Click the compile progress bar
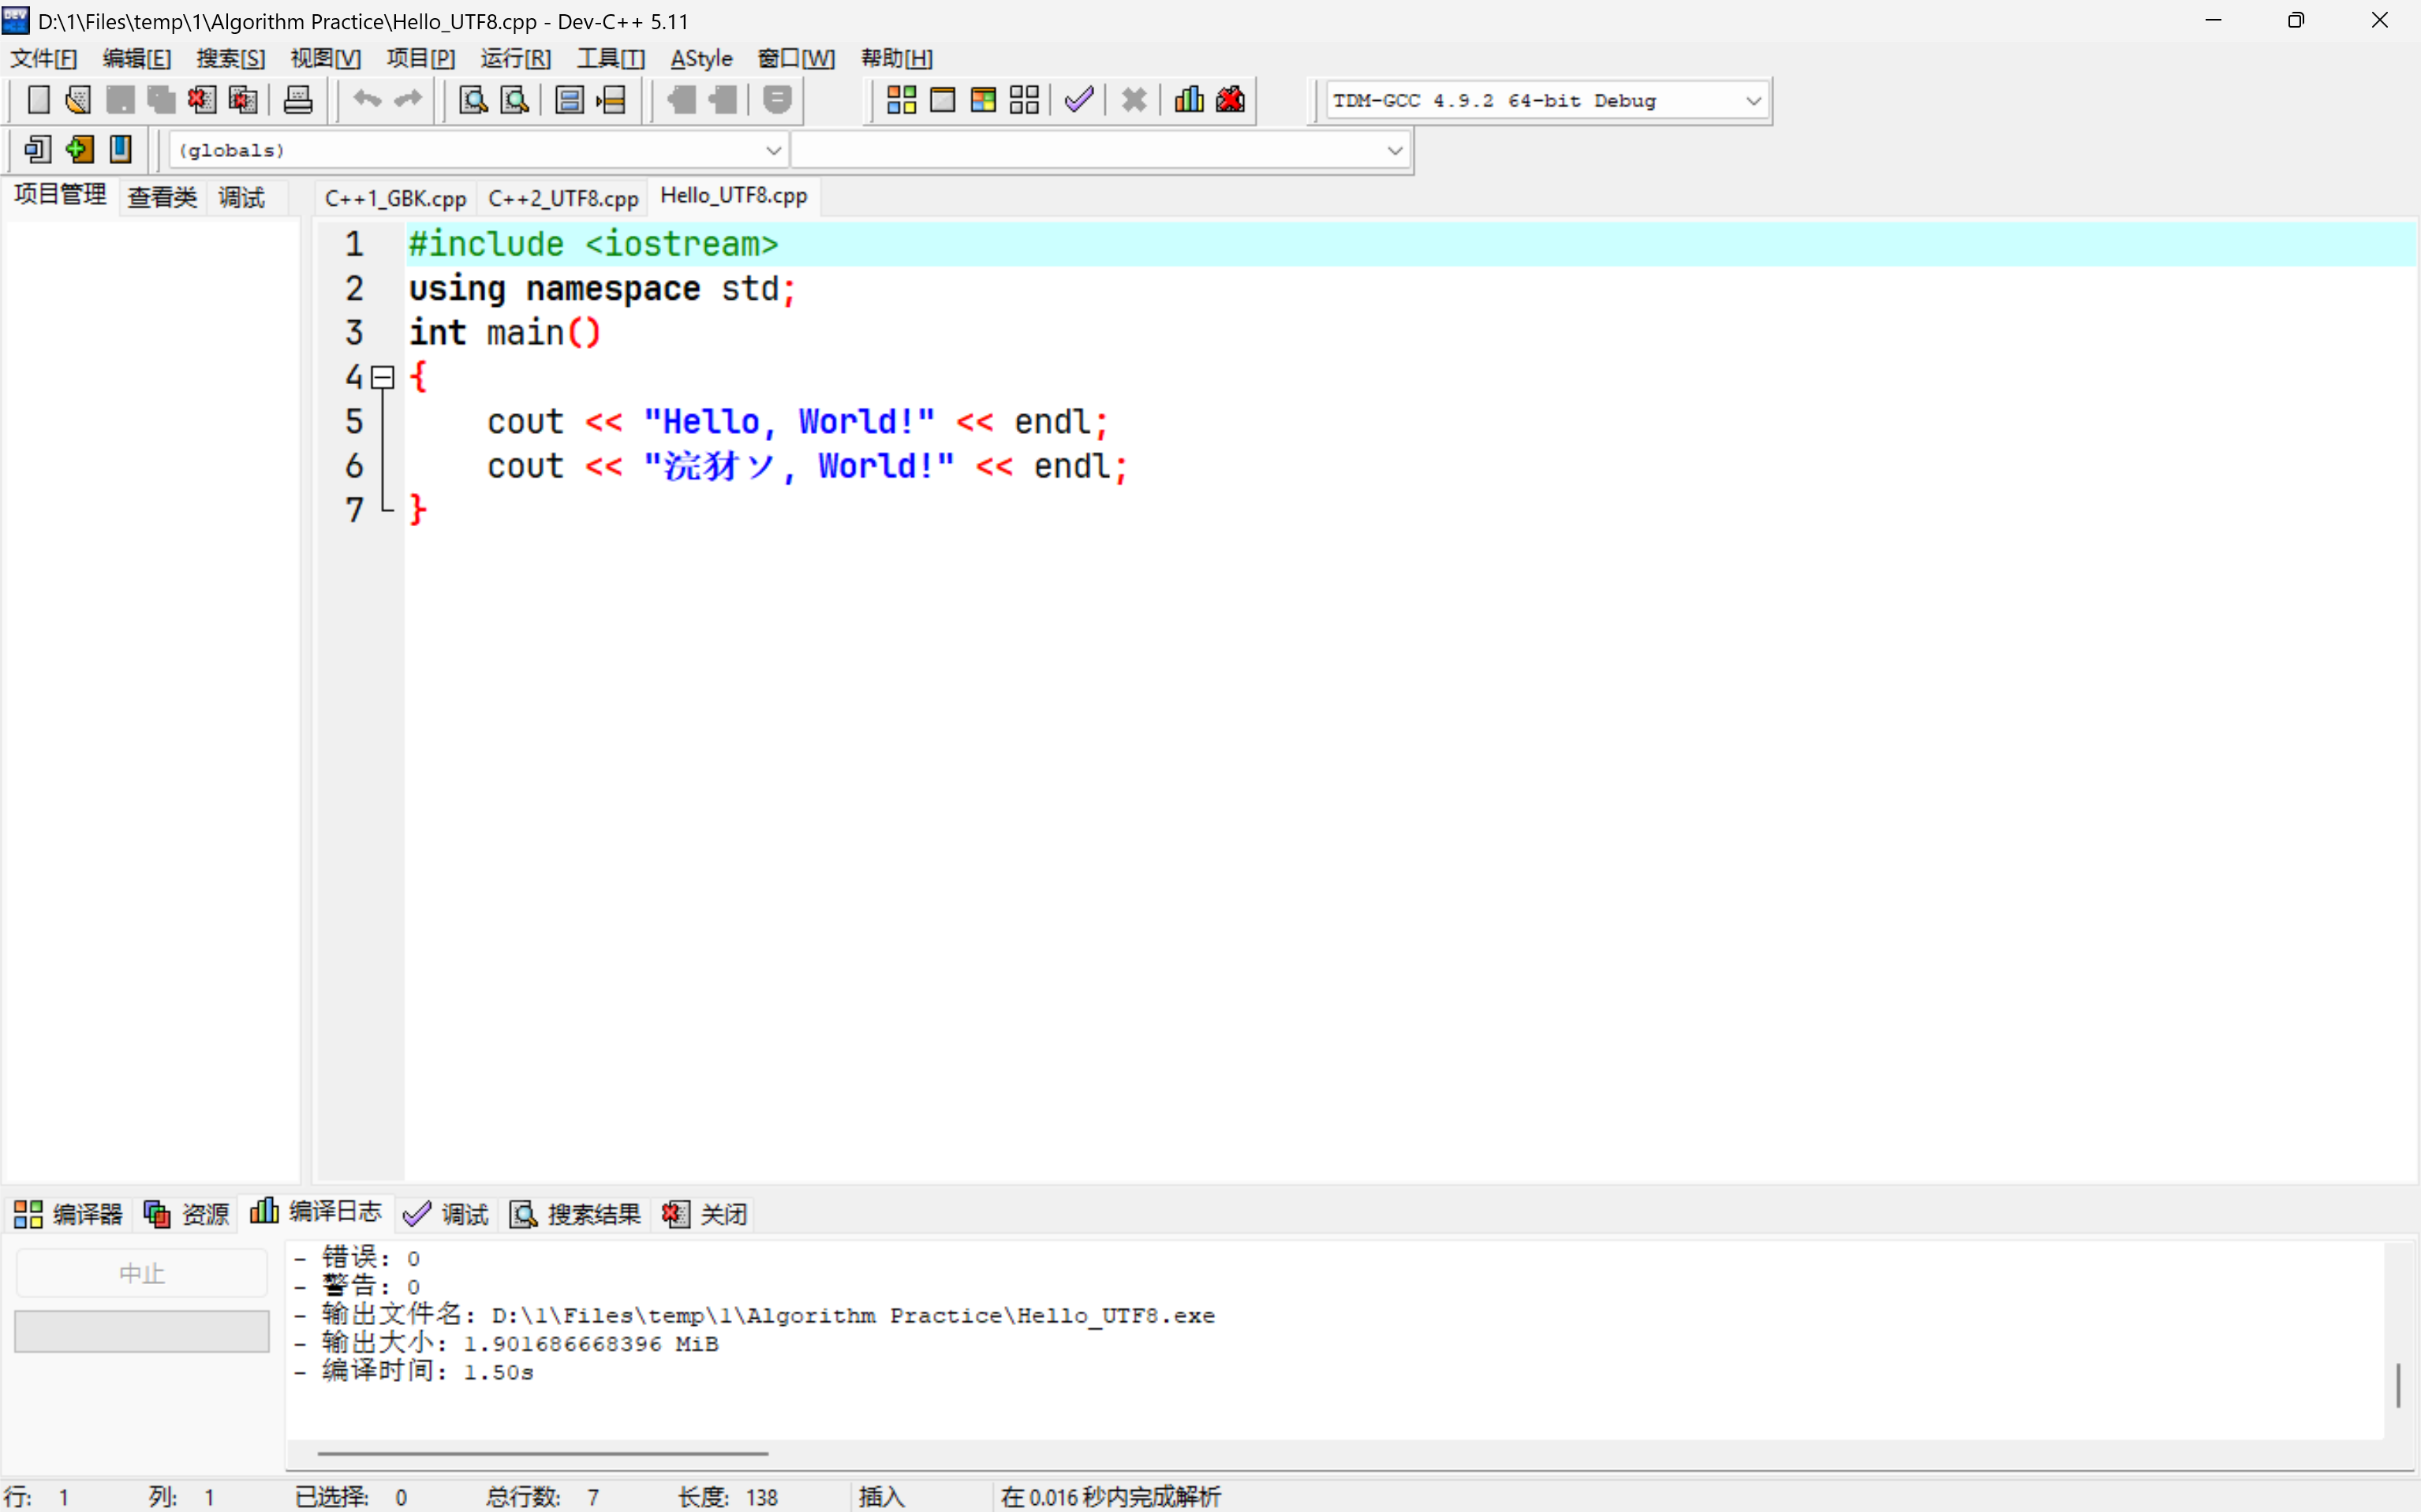The image size is (2421, 1512). [x=142, y=1331]
